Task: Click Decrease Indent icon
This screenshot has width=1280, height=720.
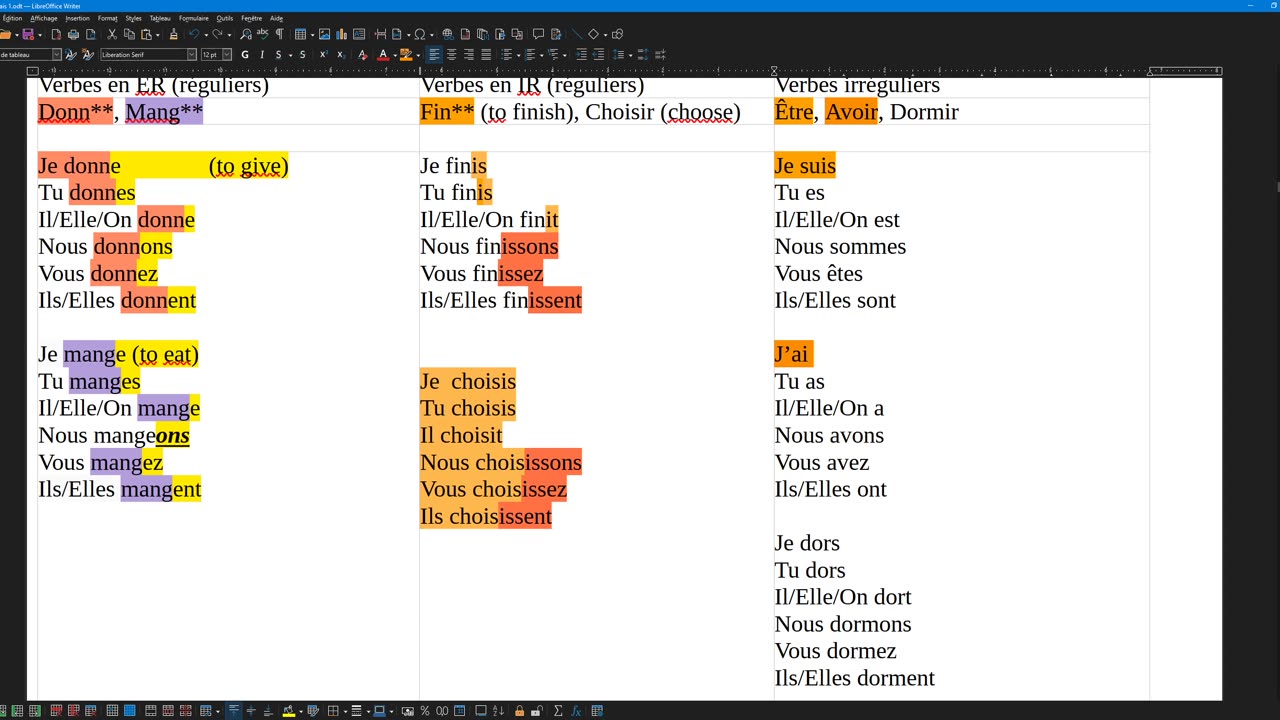Action: coord(598,54)
